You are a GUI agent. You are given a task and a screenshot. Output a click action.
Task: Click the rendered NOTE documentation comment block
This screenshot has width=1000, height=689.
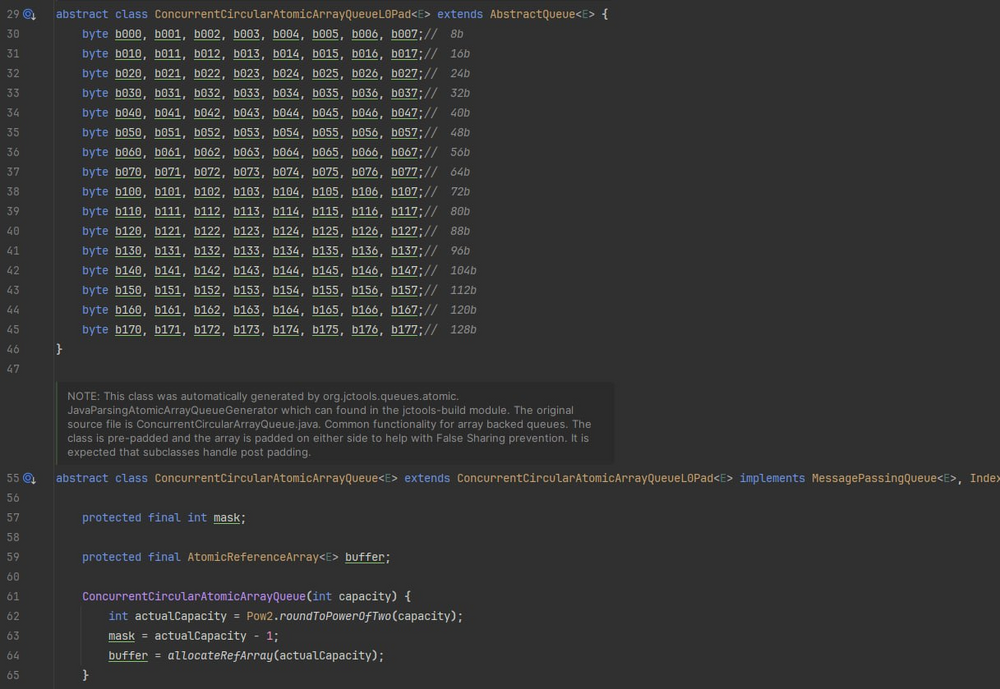pyautogui.click(x=335, y=424)
